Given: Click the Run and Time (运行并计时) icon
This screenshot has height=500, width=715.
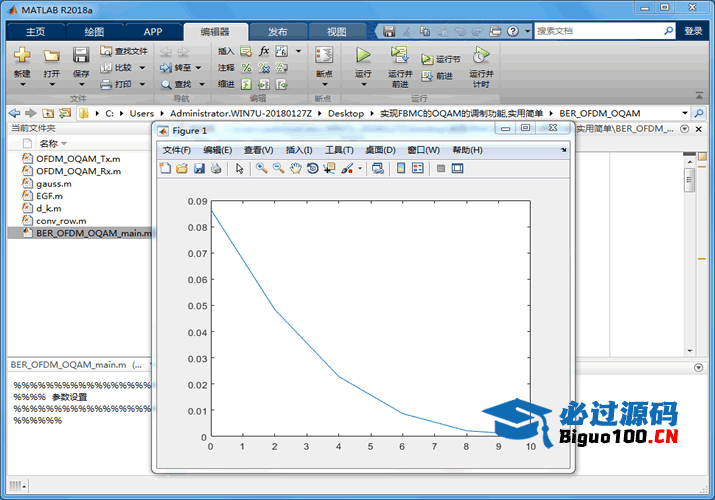Looking at the screenshot, I should click(x=481, y=55).
